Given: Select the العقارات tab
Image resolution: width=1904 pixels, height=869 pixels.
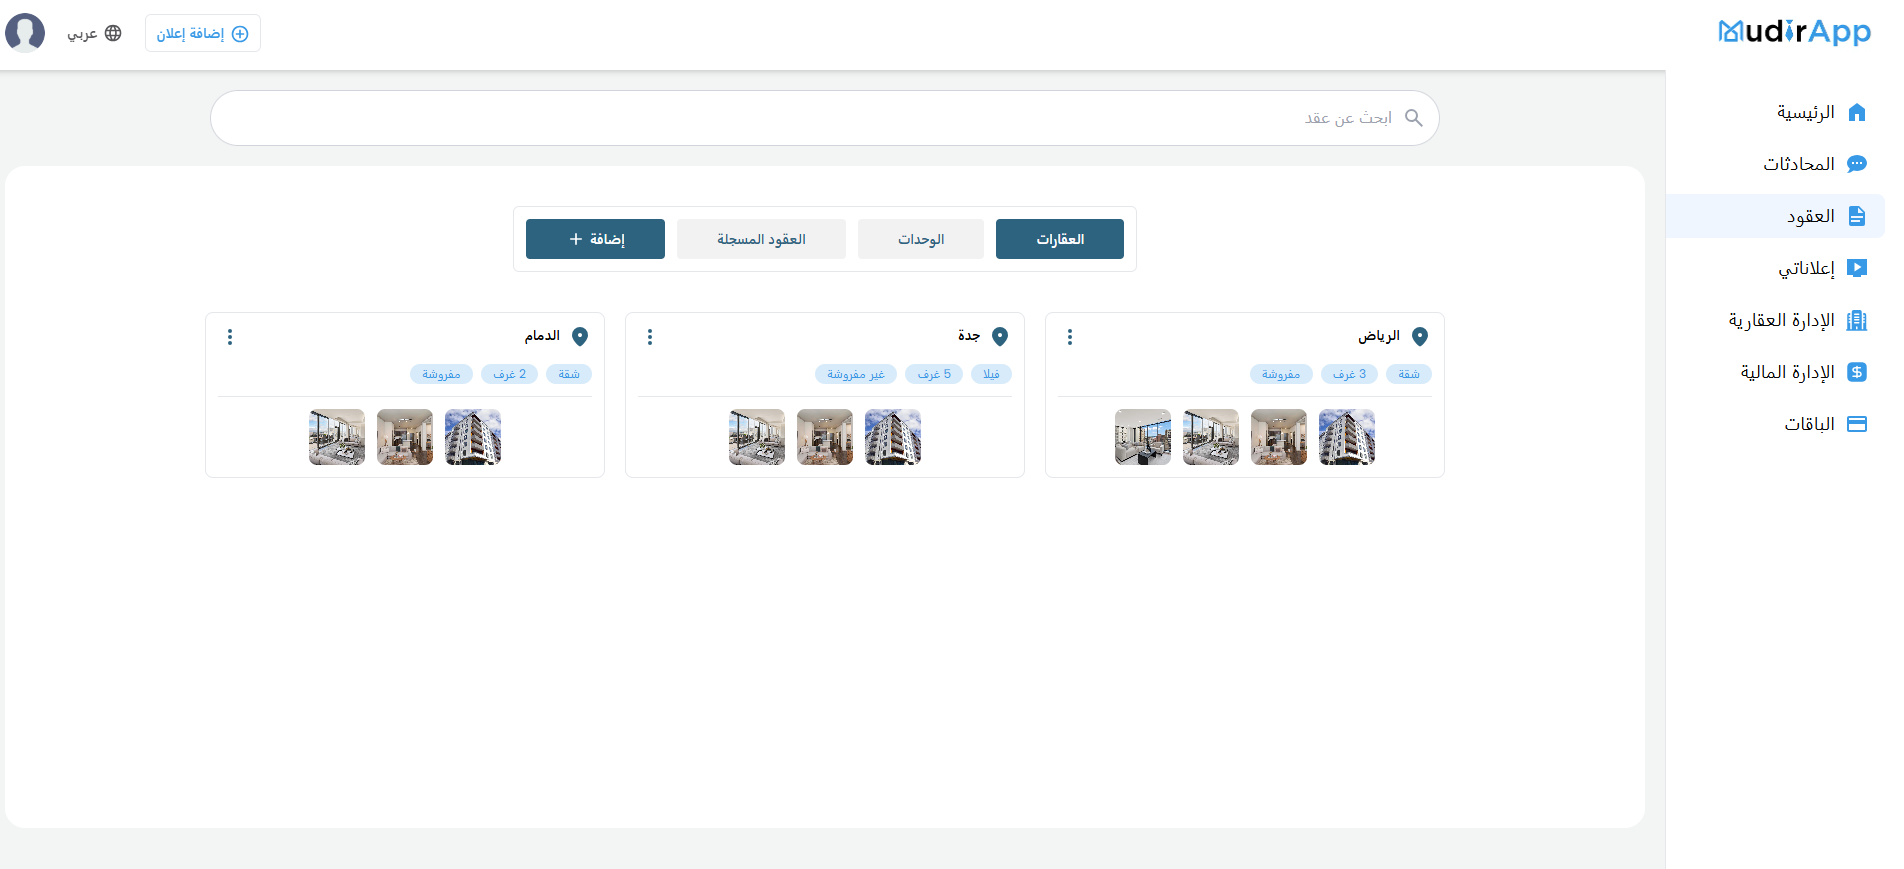Looking at the screenshot, I should pyautogui.click(x=1059, y=239).
